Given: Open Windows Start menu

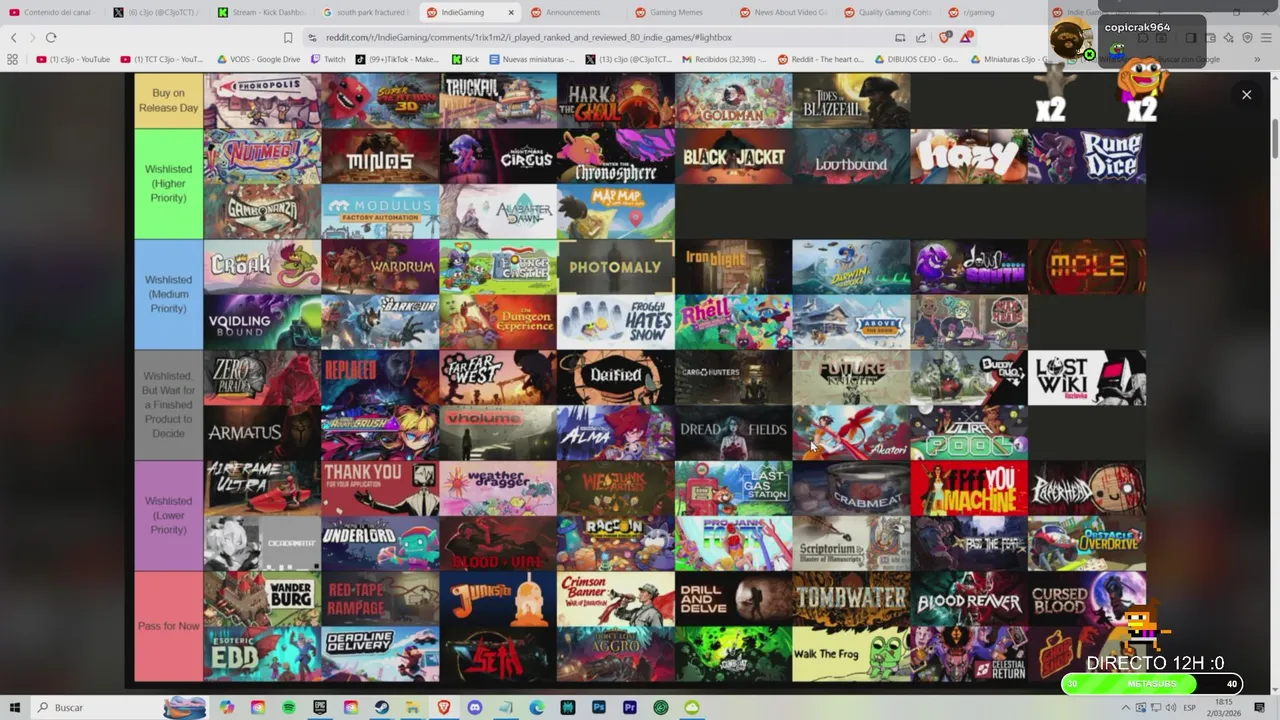Looking at the screenshot, I should pos(15,707).
